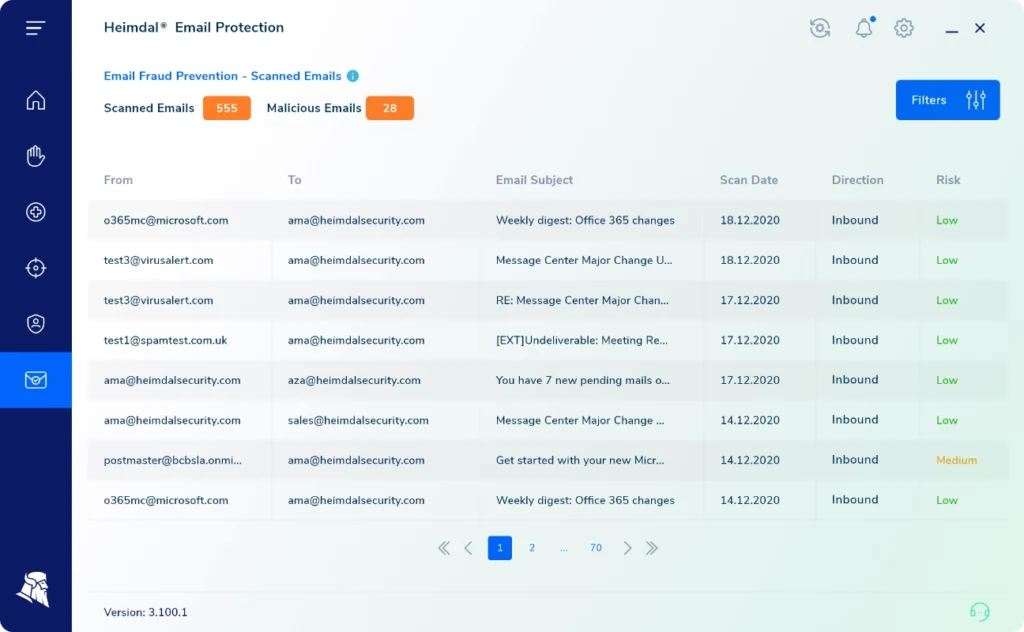The width and height of the screenshot is (1024, 632).
Task: Select page 1 in pagination
Action: pyautogui.click(x=500, y=548)
